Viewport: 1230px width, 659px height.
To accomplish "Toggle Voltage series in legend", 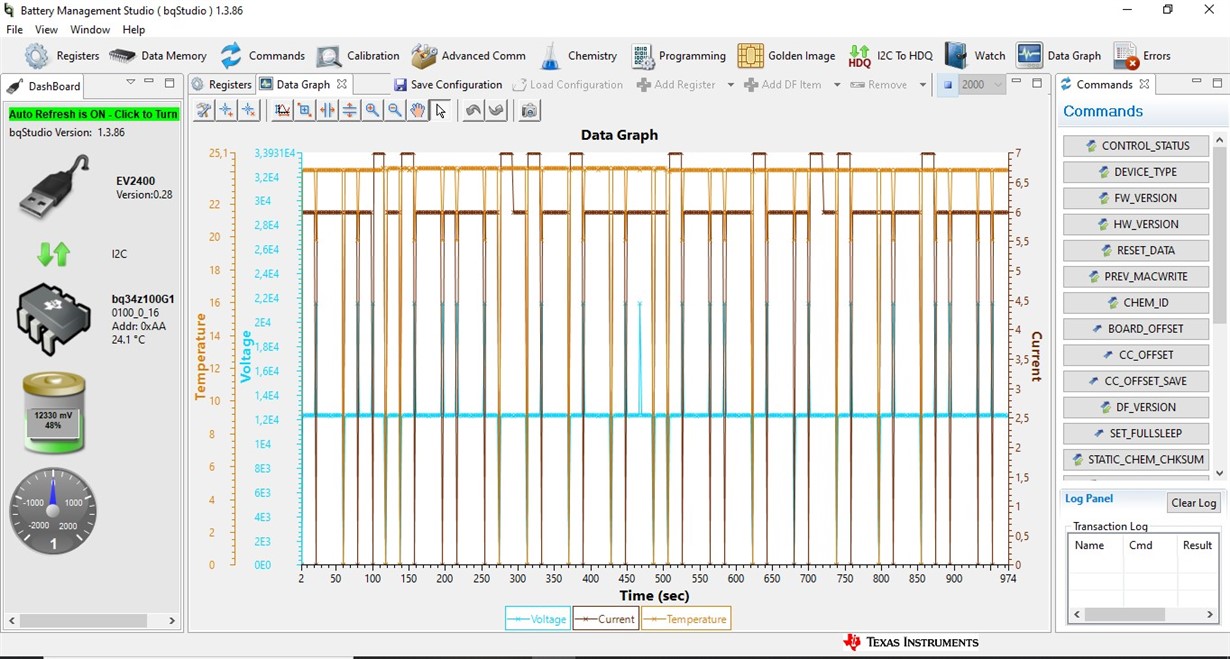I will (x=538, y=619).
